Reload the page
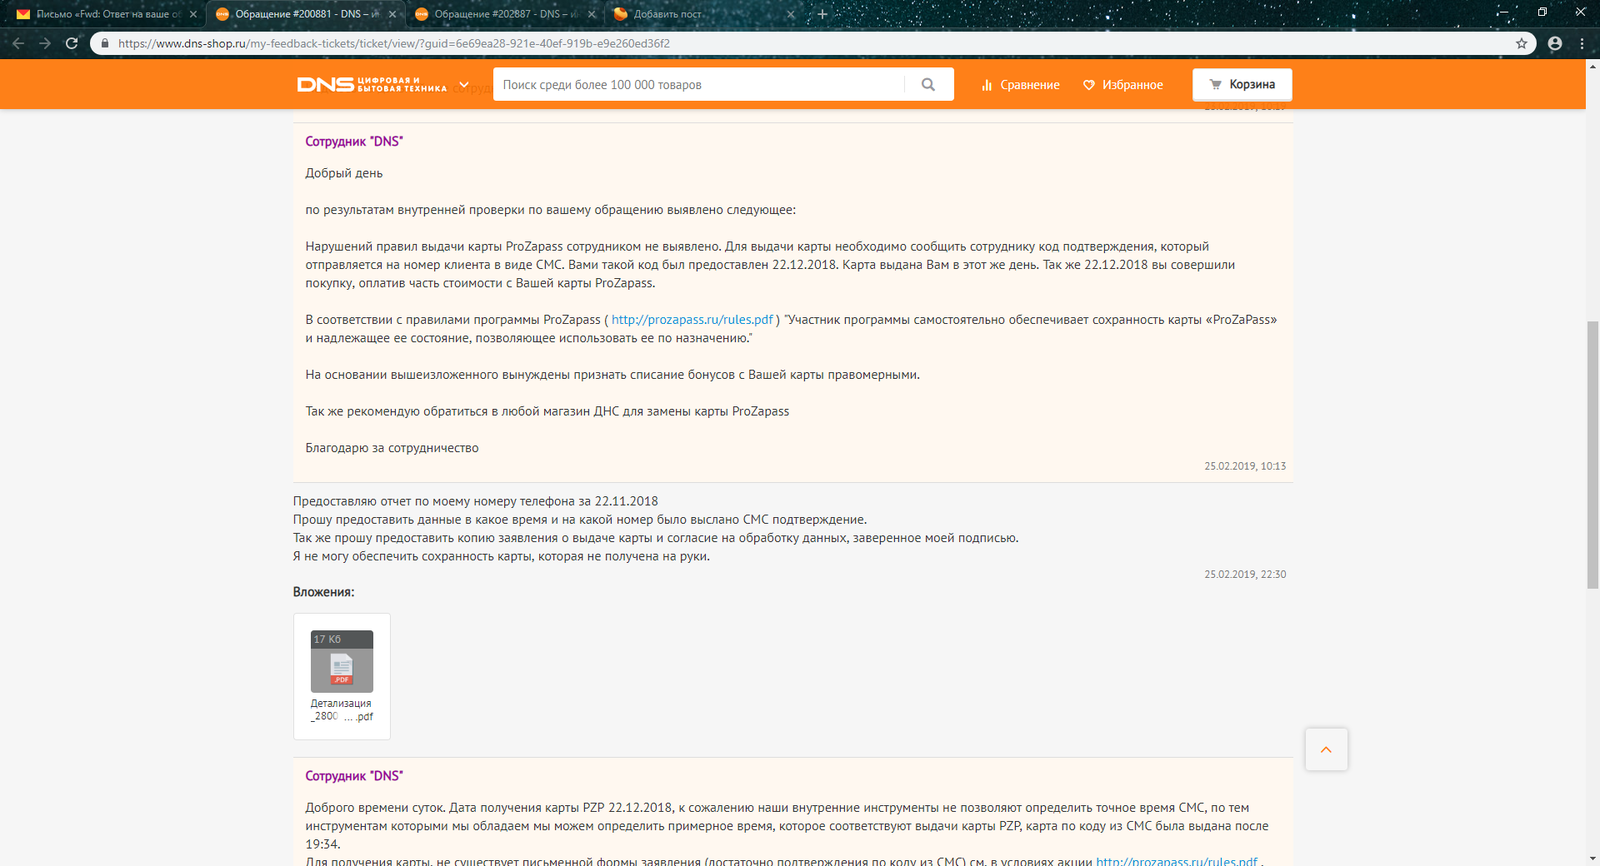1600x866 pixels. pos(72,43)
